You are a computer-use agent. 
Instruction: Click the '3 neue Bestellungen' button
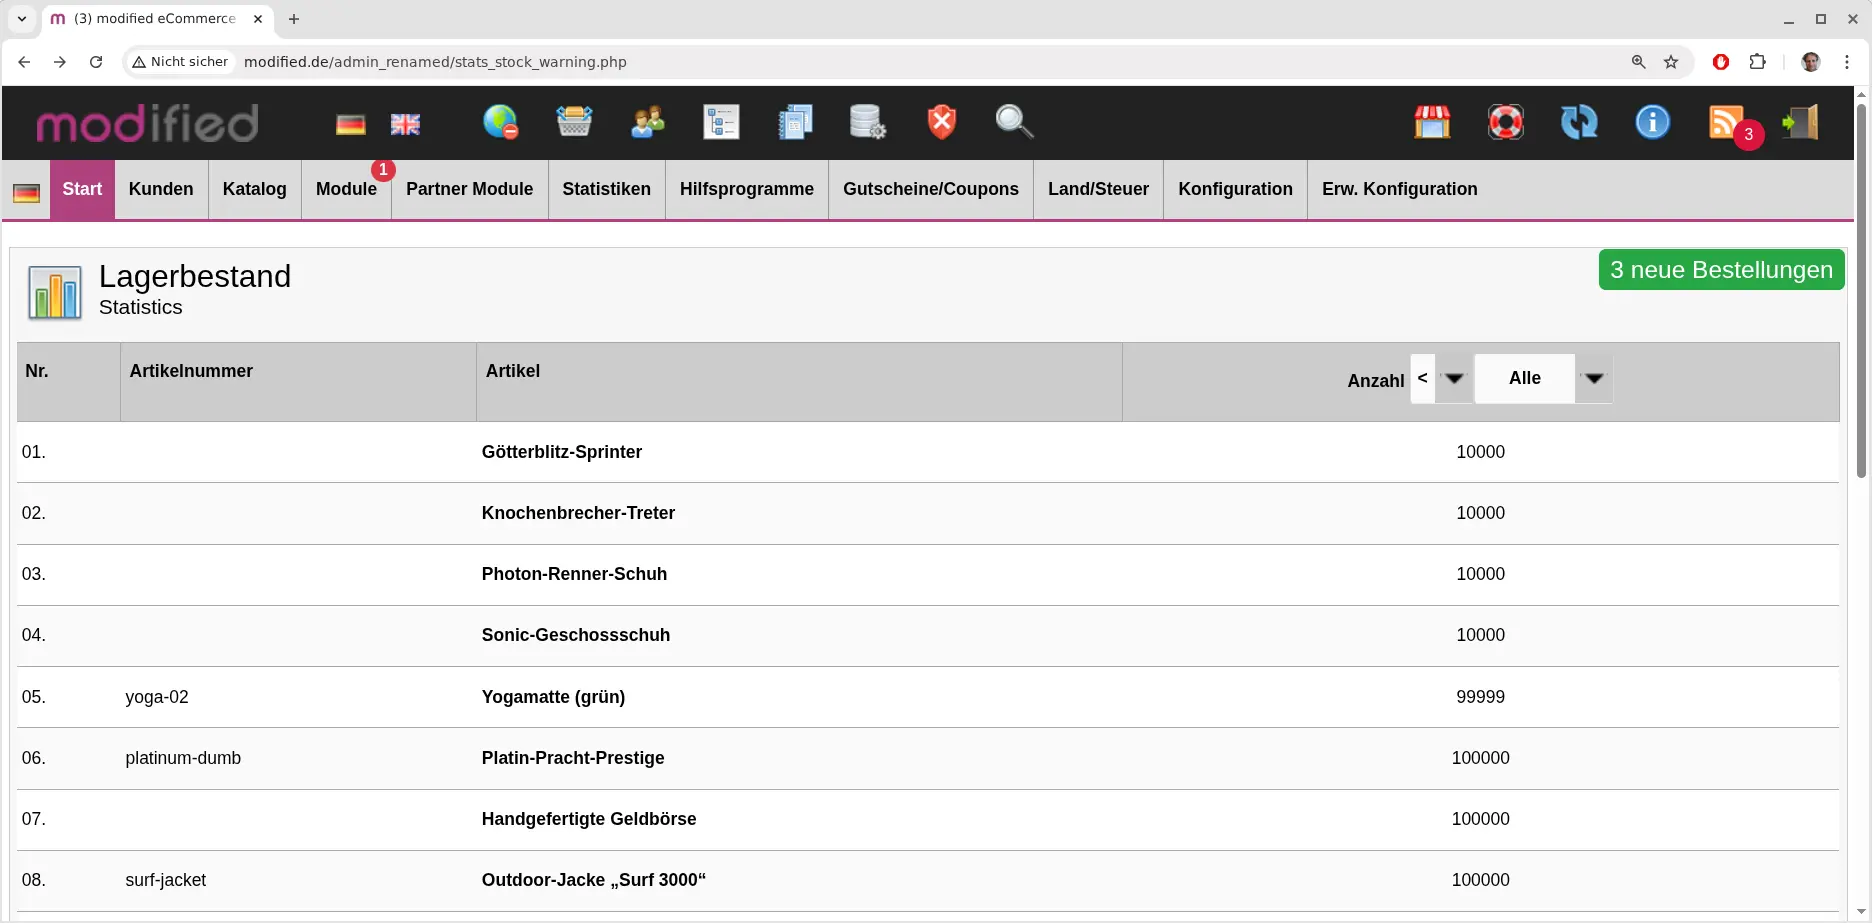click(1721, 270)
